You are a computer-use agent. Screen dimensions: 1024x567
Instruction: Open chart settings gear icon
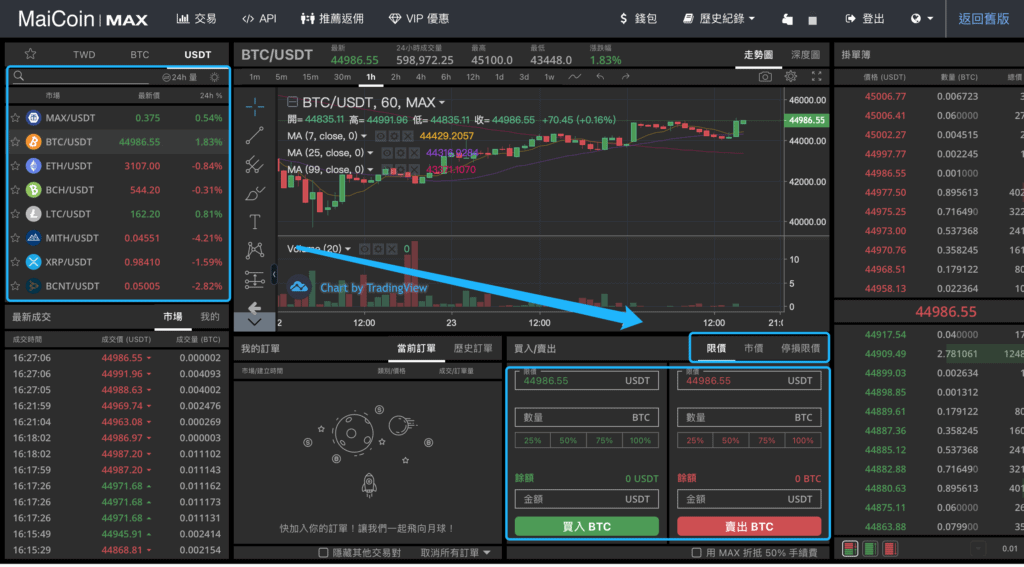[x=791, y=76]
